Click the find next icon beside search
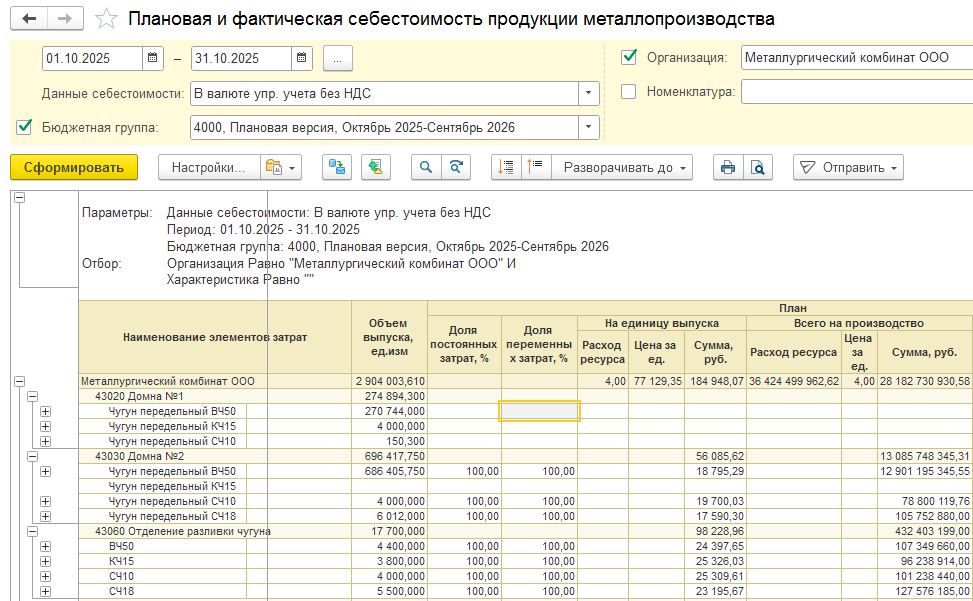 point(456,167)
